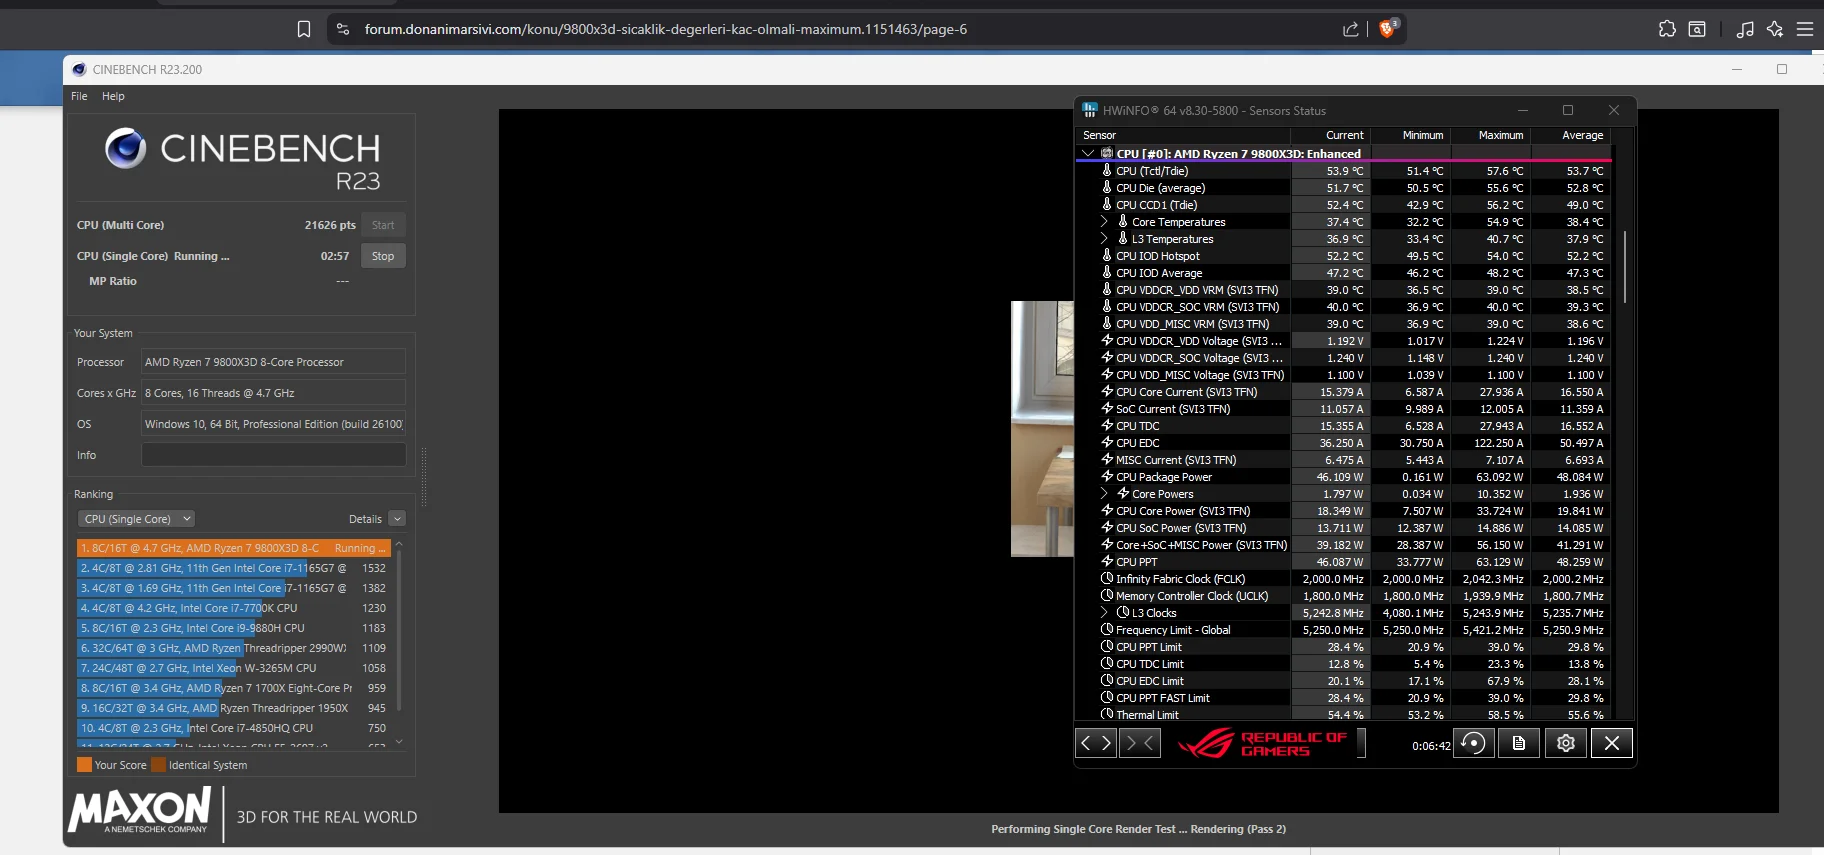
Task: Open HWiNFO sensor settings gear
Action: (1566, 743)
